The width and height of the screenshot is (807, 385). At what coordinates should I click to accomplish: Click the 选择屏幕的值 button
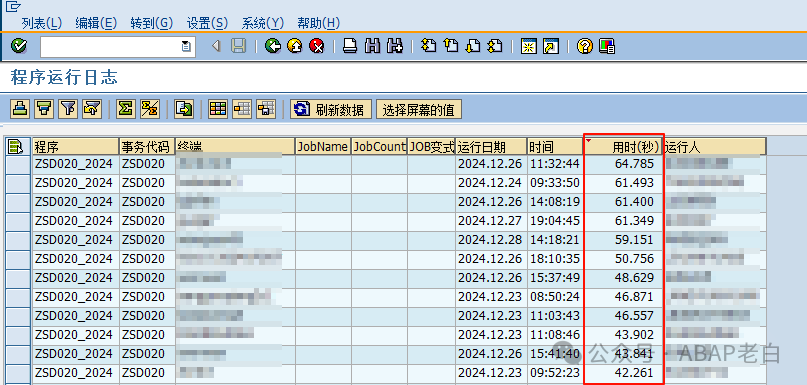[419, 109]
